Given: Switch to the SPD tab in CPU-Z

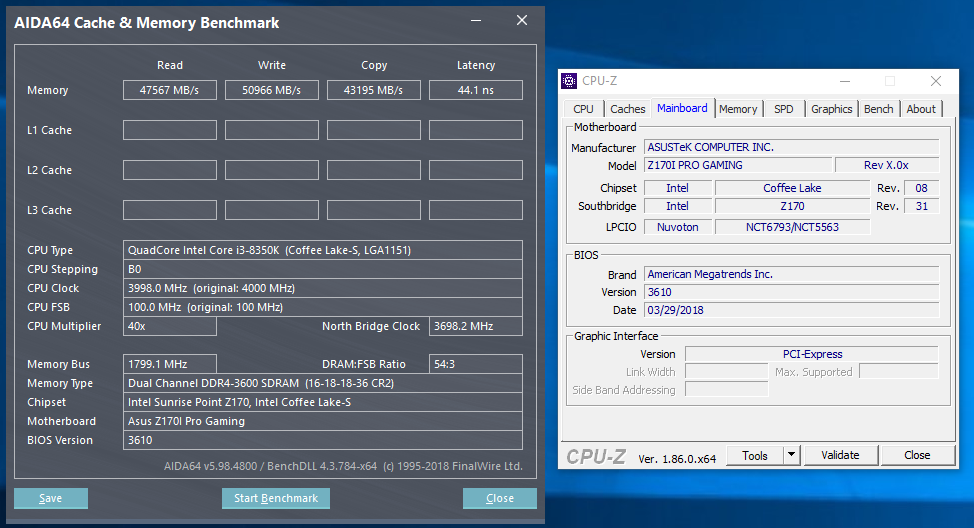Looking at the screenshot, I should (x=784, y=109).
